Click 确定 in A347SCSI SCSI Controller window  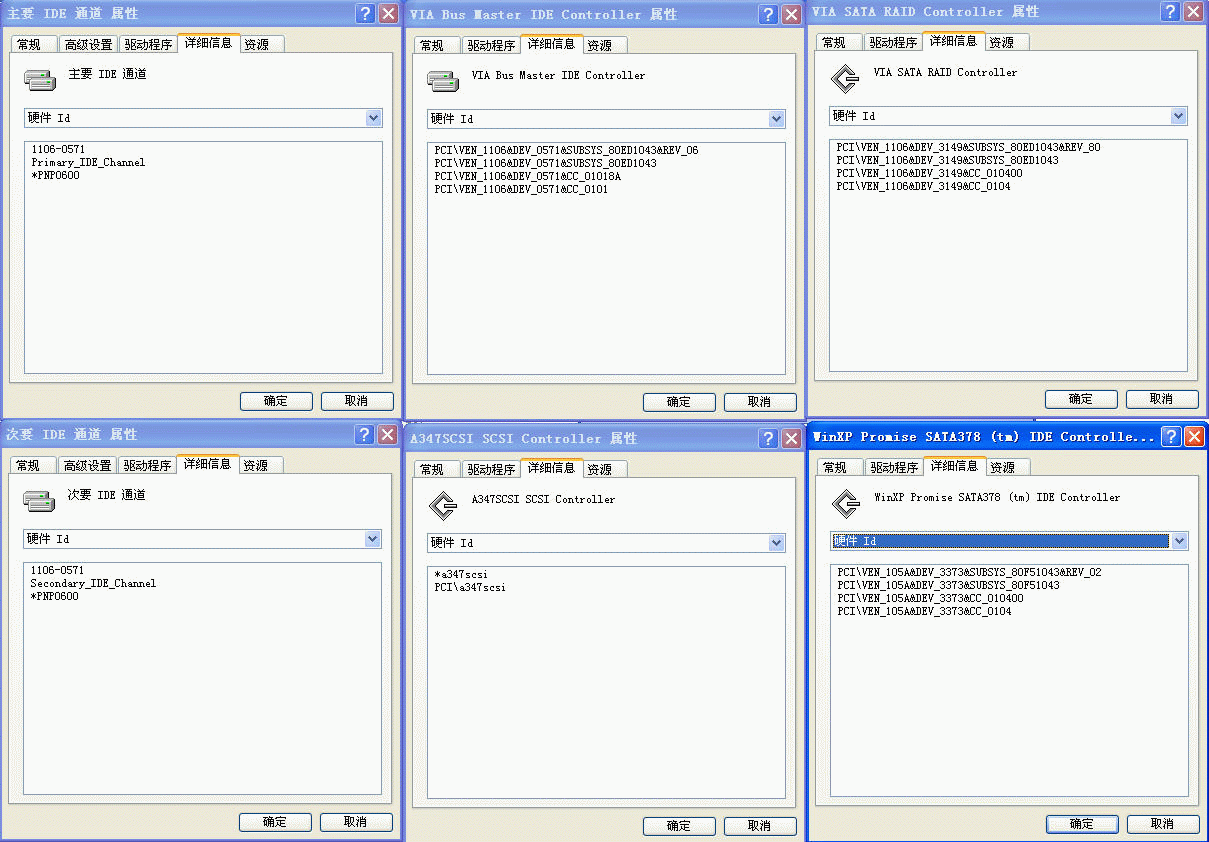(679, 826)
